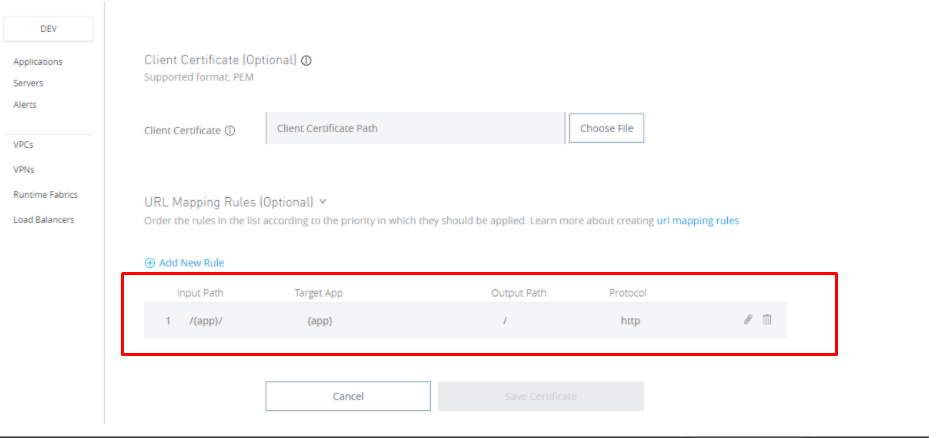Open the DEV environment selector
Image resolution: width=938 pixels, height=438 pixels.
coord(48,28)
